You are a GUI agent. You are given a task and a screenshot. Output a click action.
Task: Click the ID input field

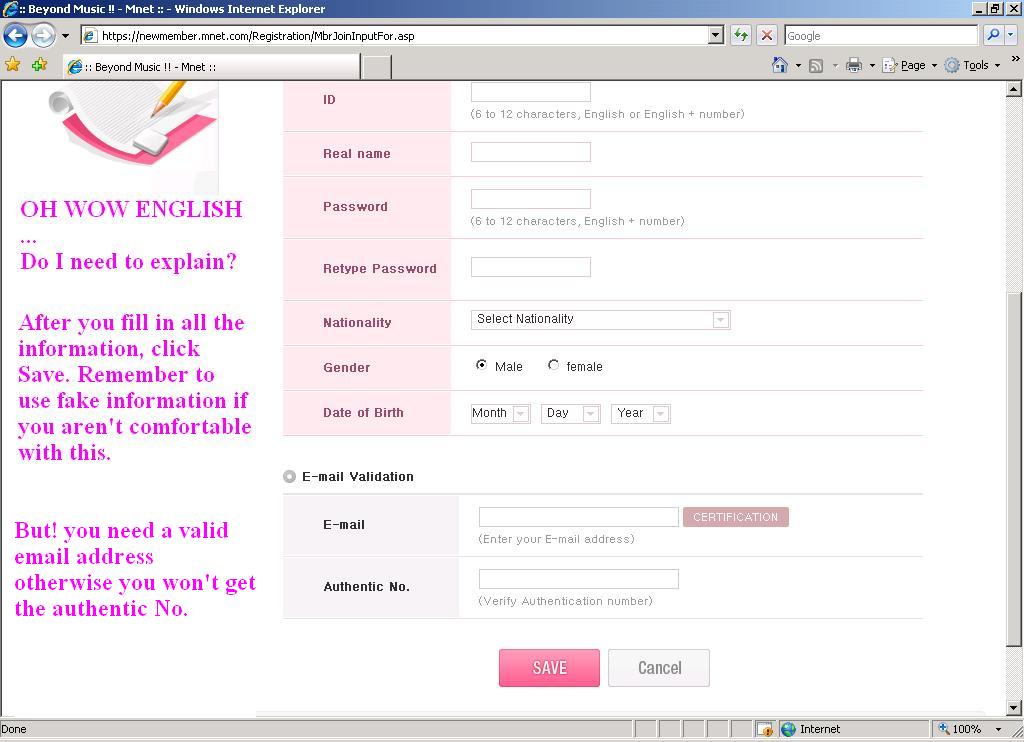click(530, 93)
